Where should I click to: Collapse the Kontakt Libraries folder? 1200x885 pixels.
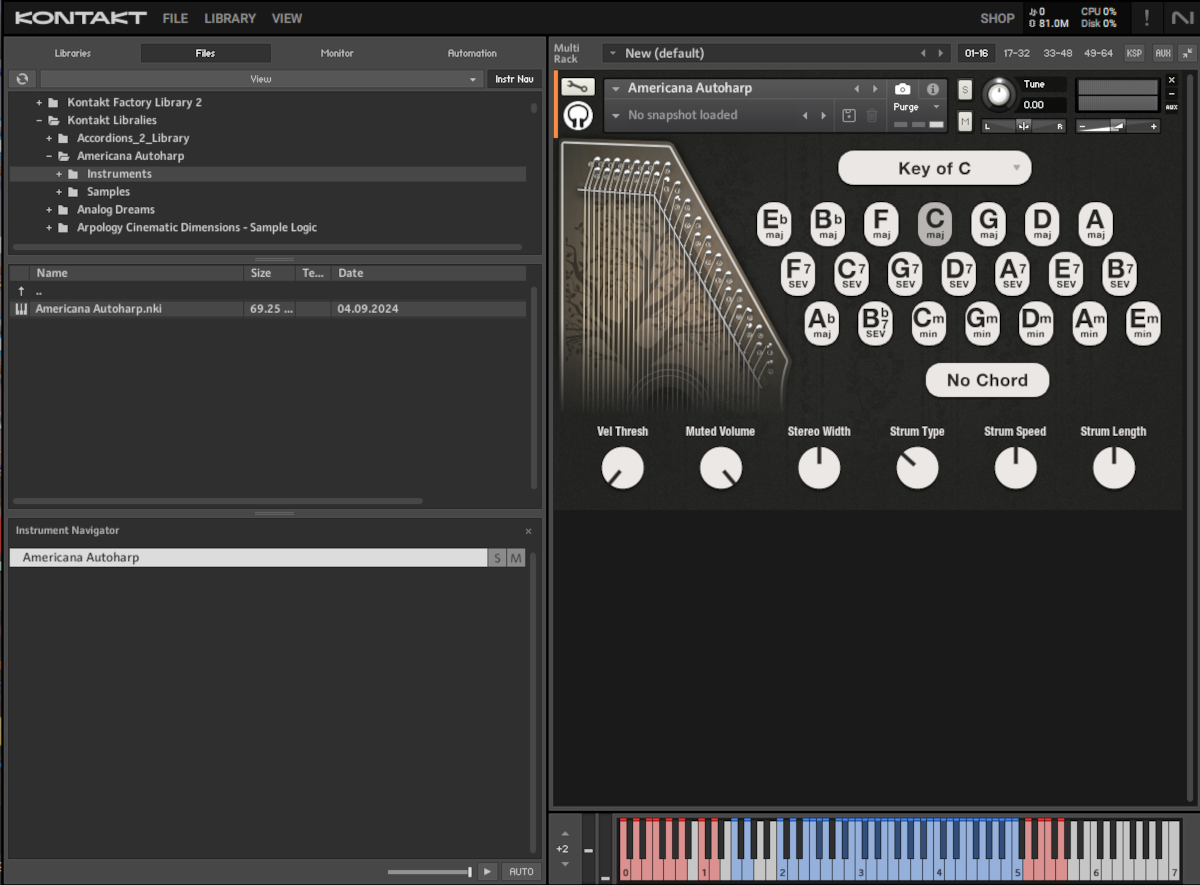click(39, 120)
